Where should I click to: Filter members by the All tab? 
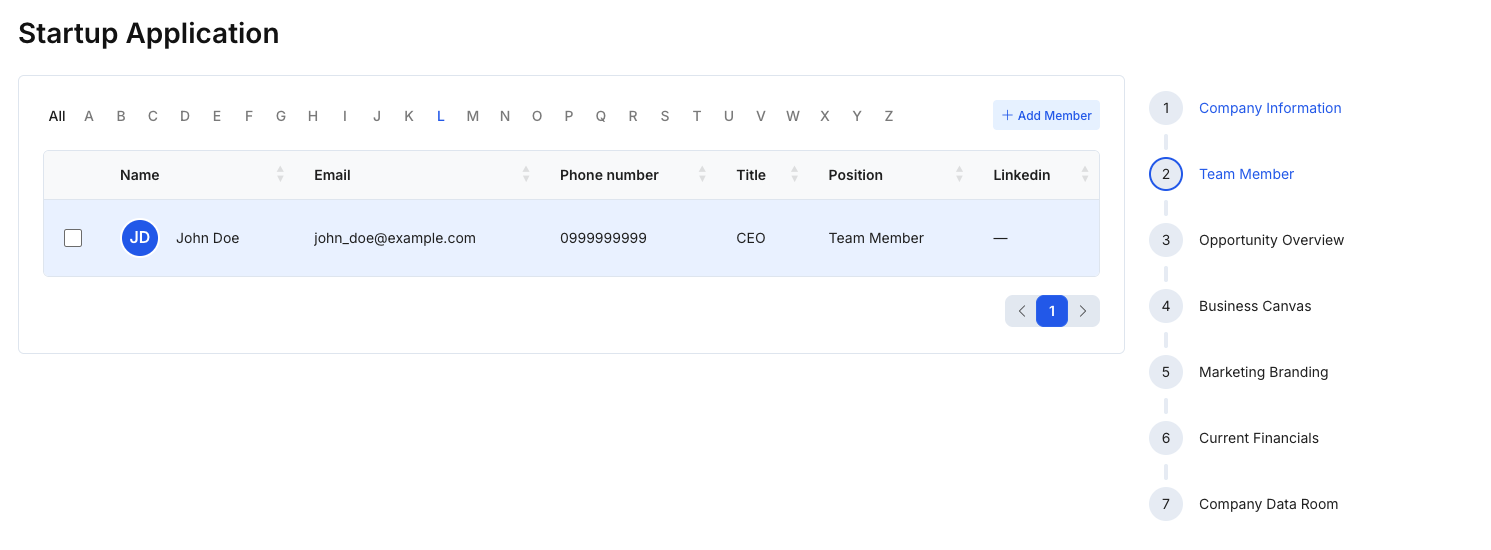tap(57, 116)
